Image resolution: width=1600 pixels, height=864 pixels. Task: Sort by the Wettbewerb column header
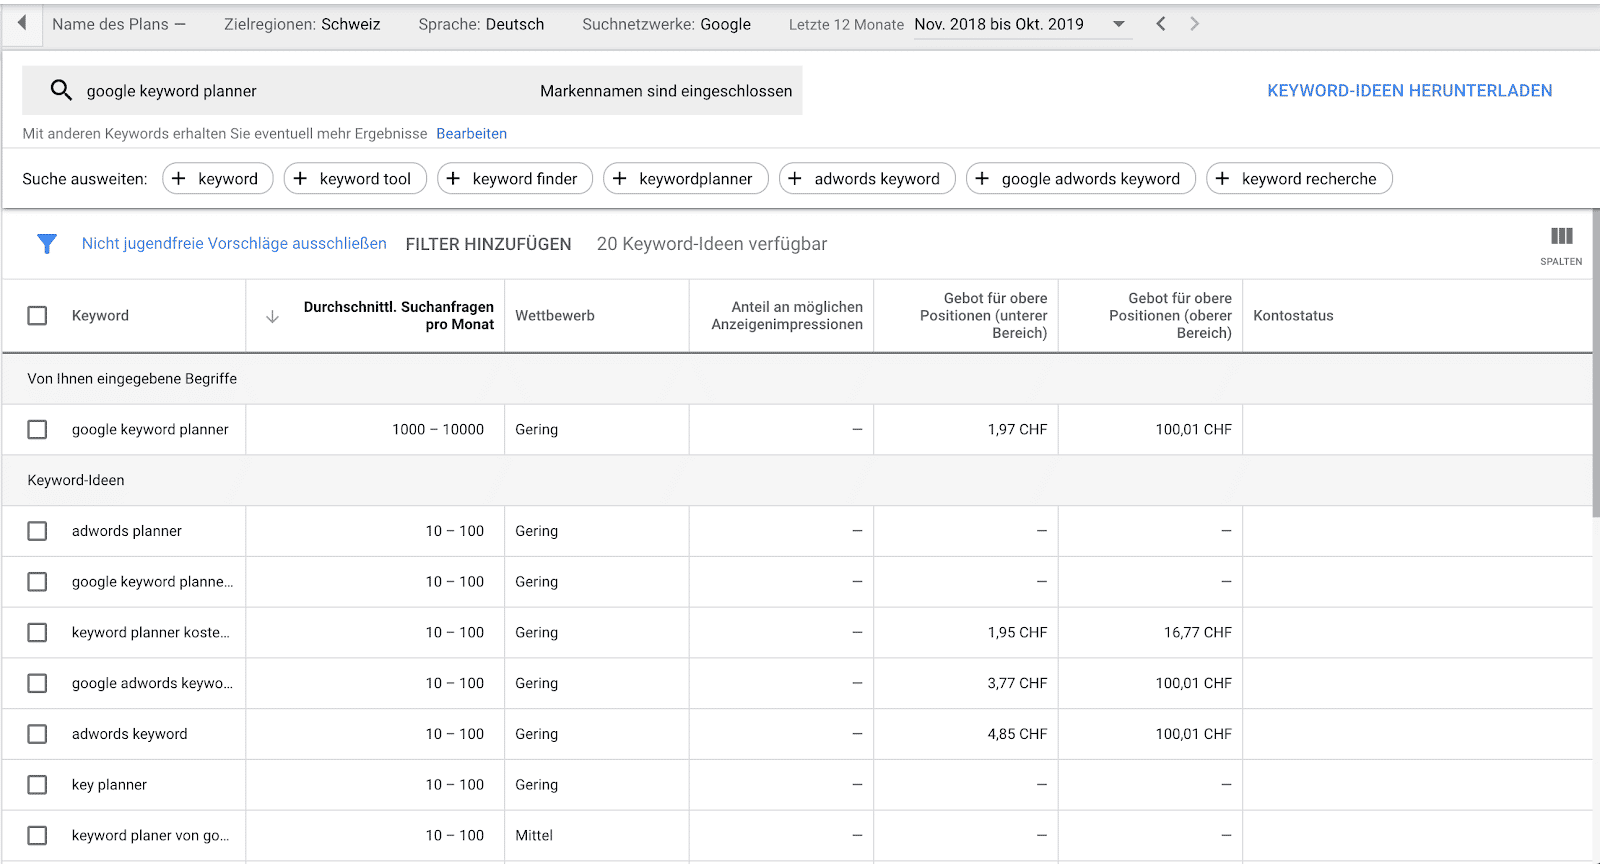(x=555, y=316)
